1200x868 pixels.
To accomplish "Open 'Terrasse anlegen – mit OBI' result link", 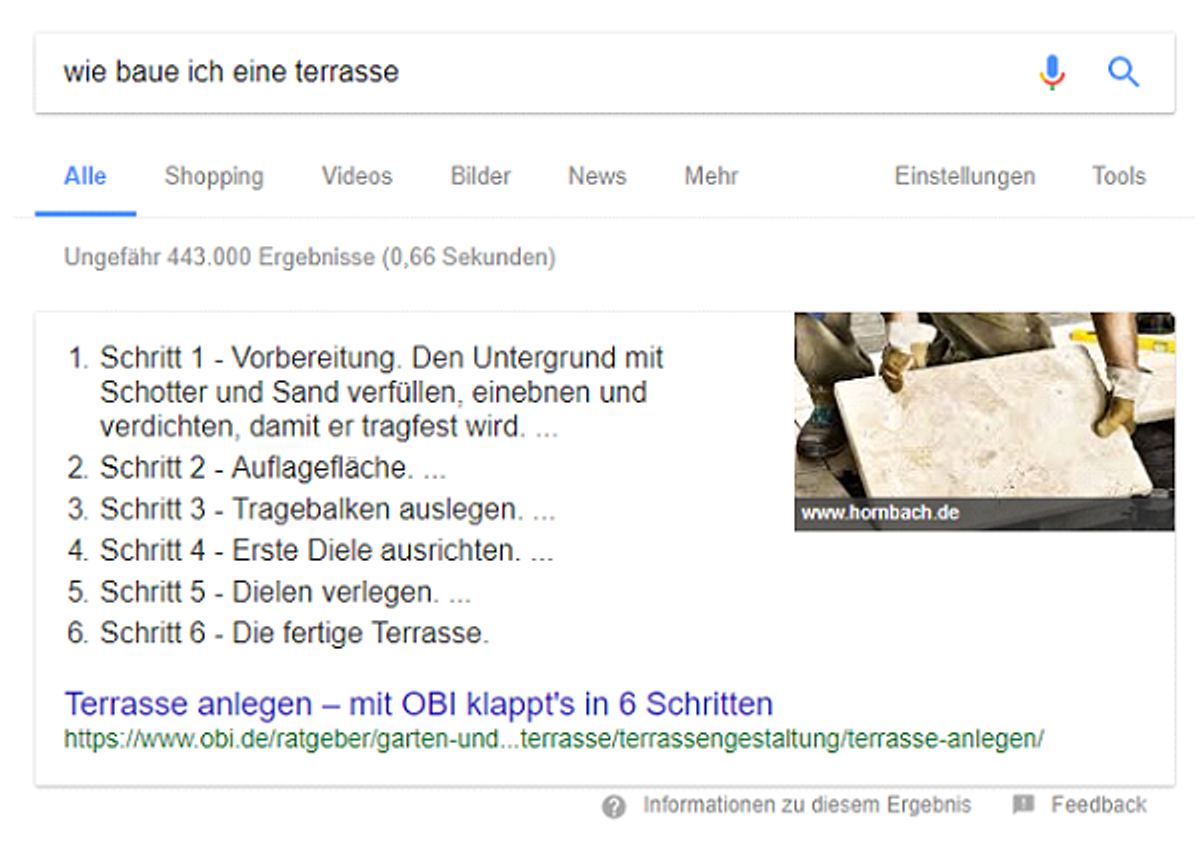I will pos(419,704).
